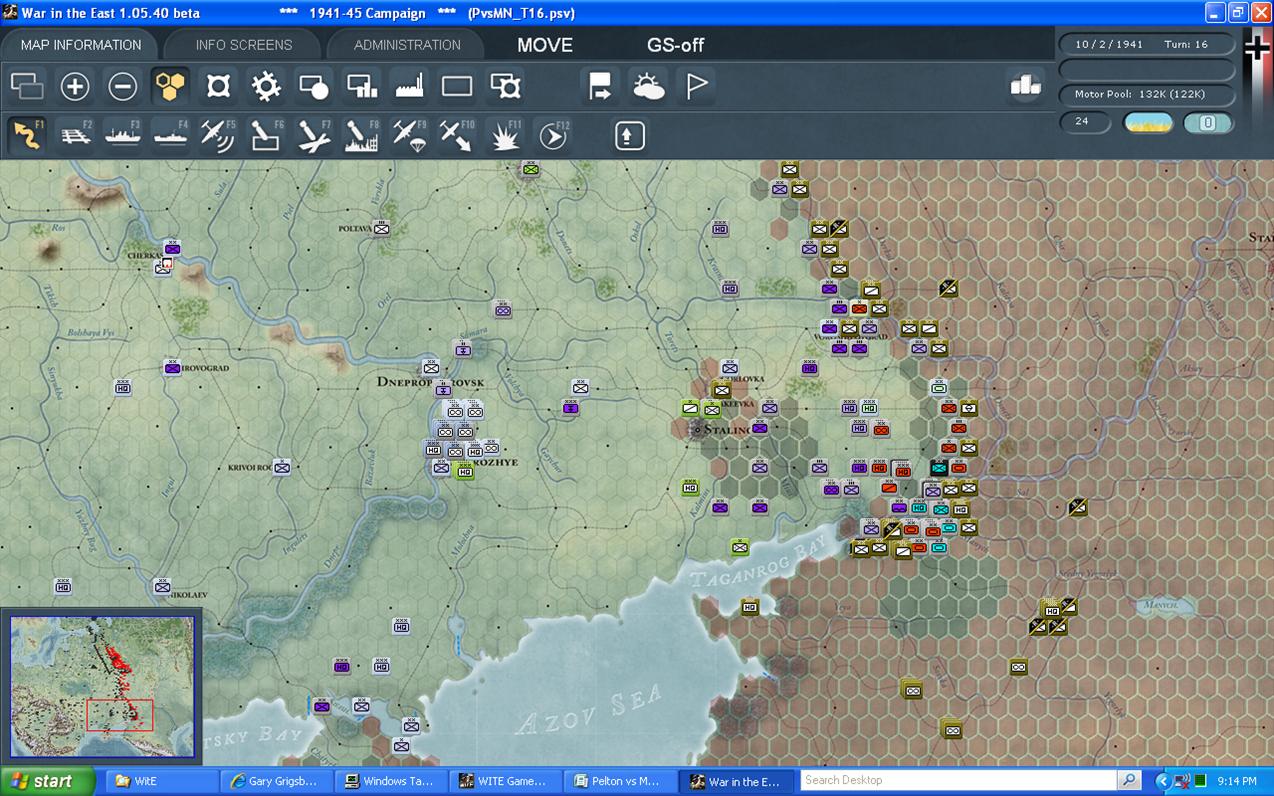Click the Dnepropetrovsk city label

pos(430,383)
